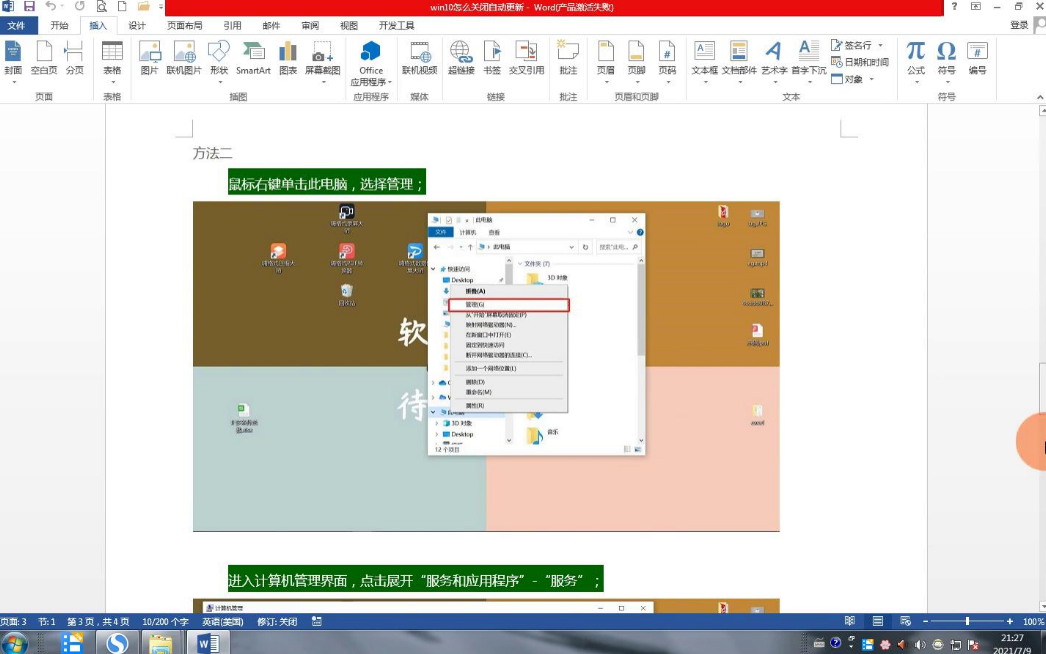Insert a 空白页 (blank page)
Screen dimensions: 1046x654
(x=44, y=58)
